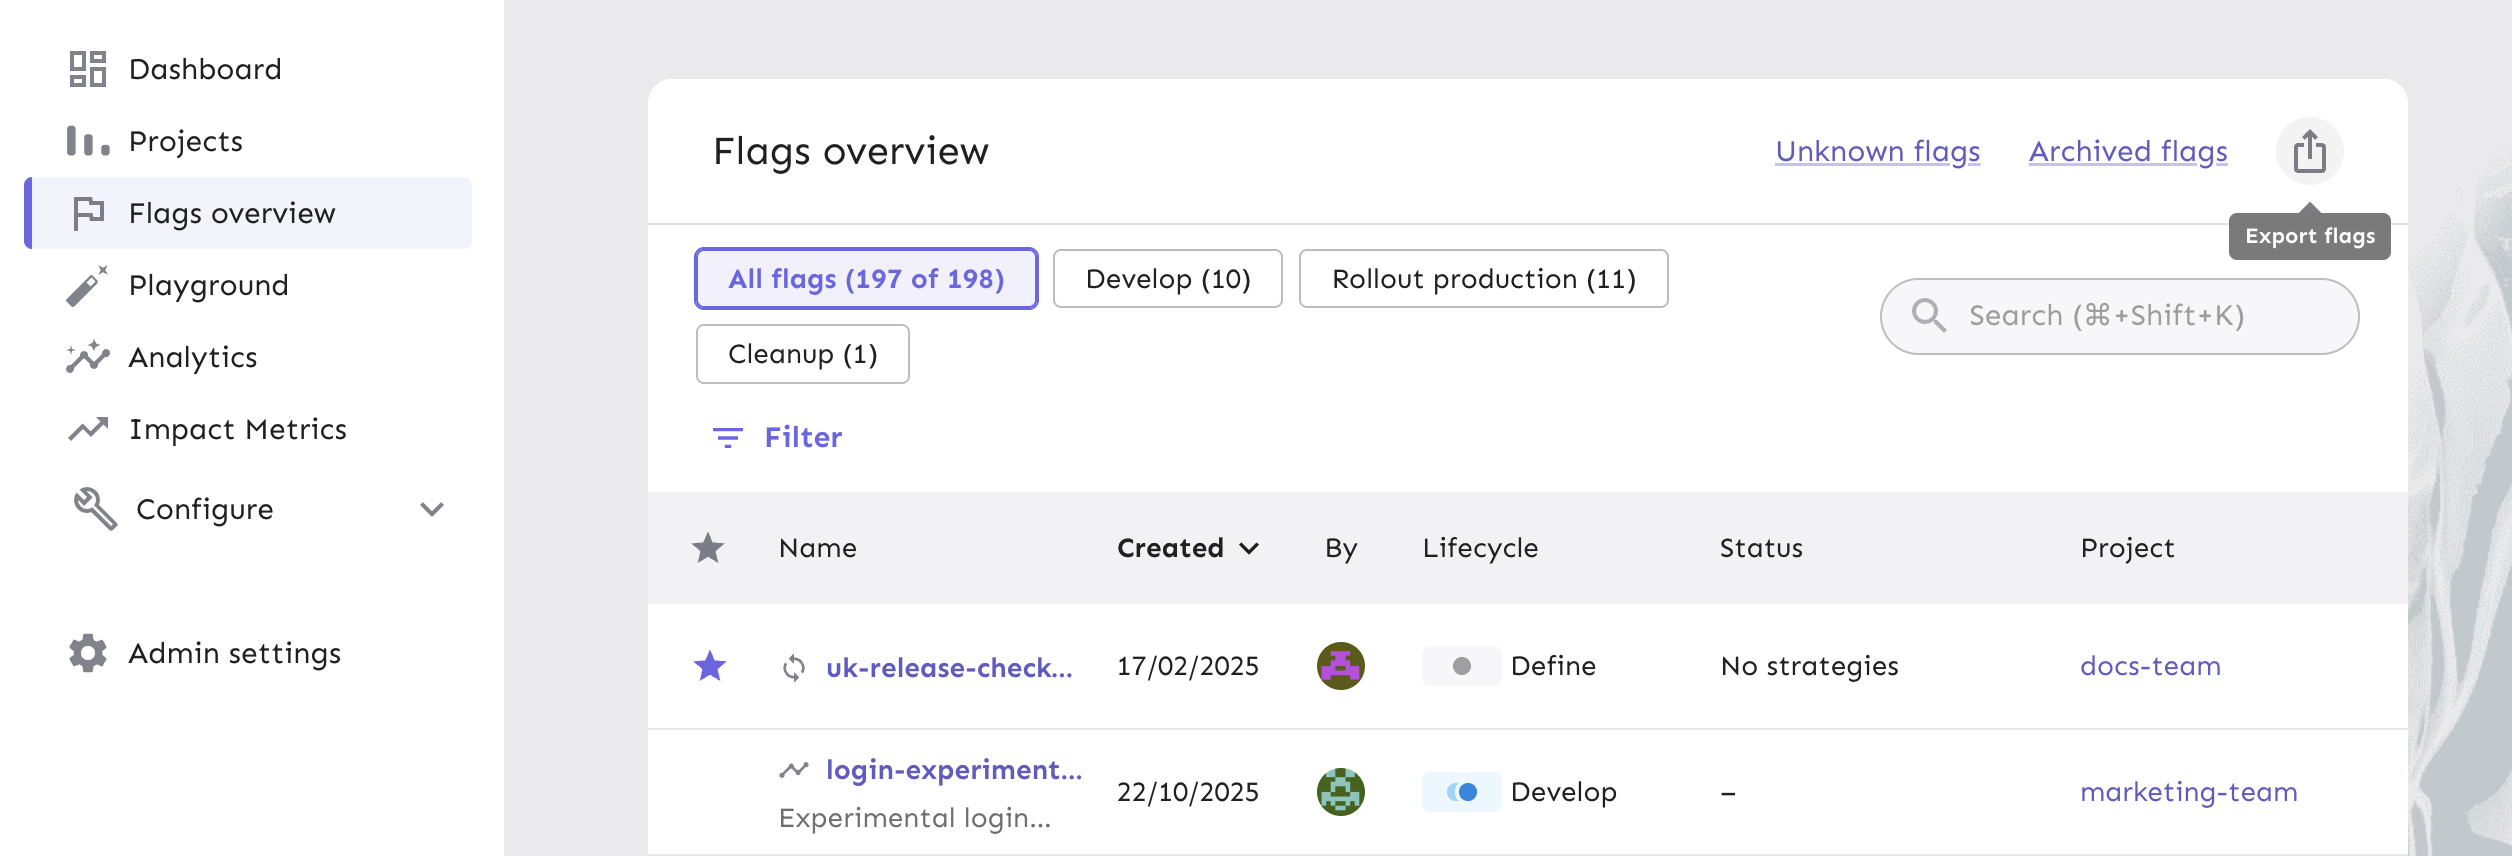The image size is (2512, 856).
Task: Open Dashboard from the sidebar
Action: tap(204, 69)
